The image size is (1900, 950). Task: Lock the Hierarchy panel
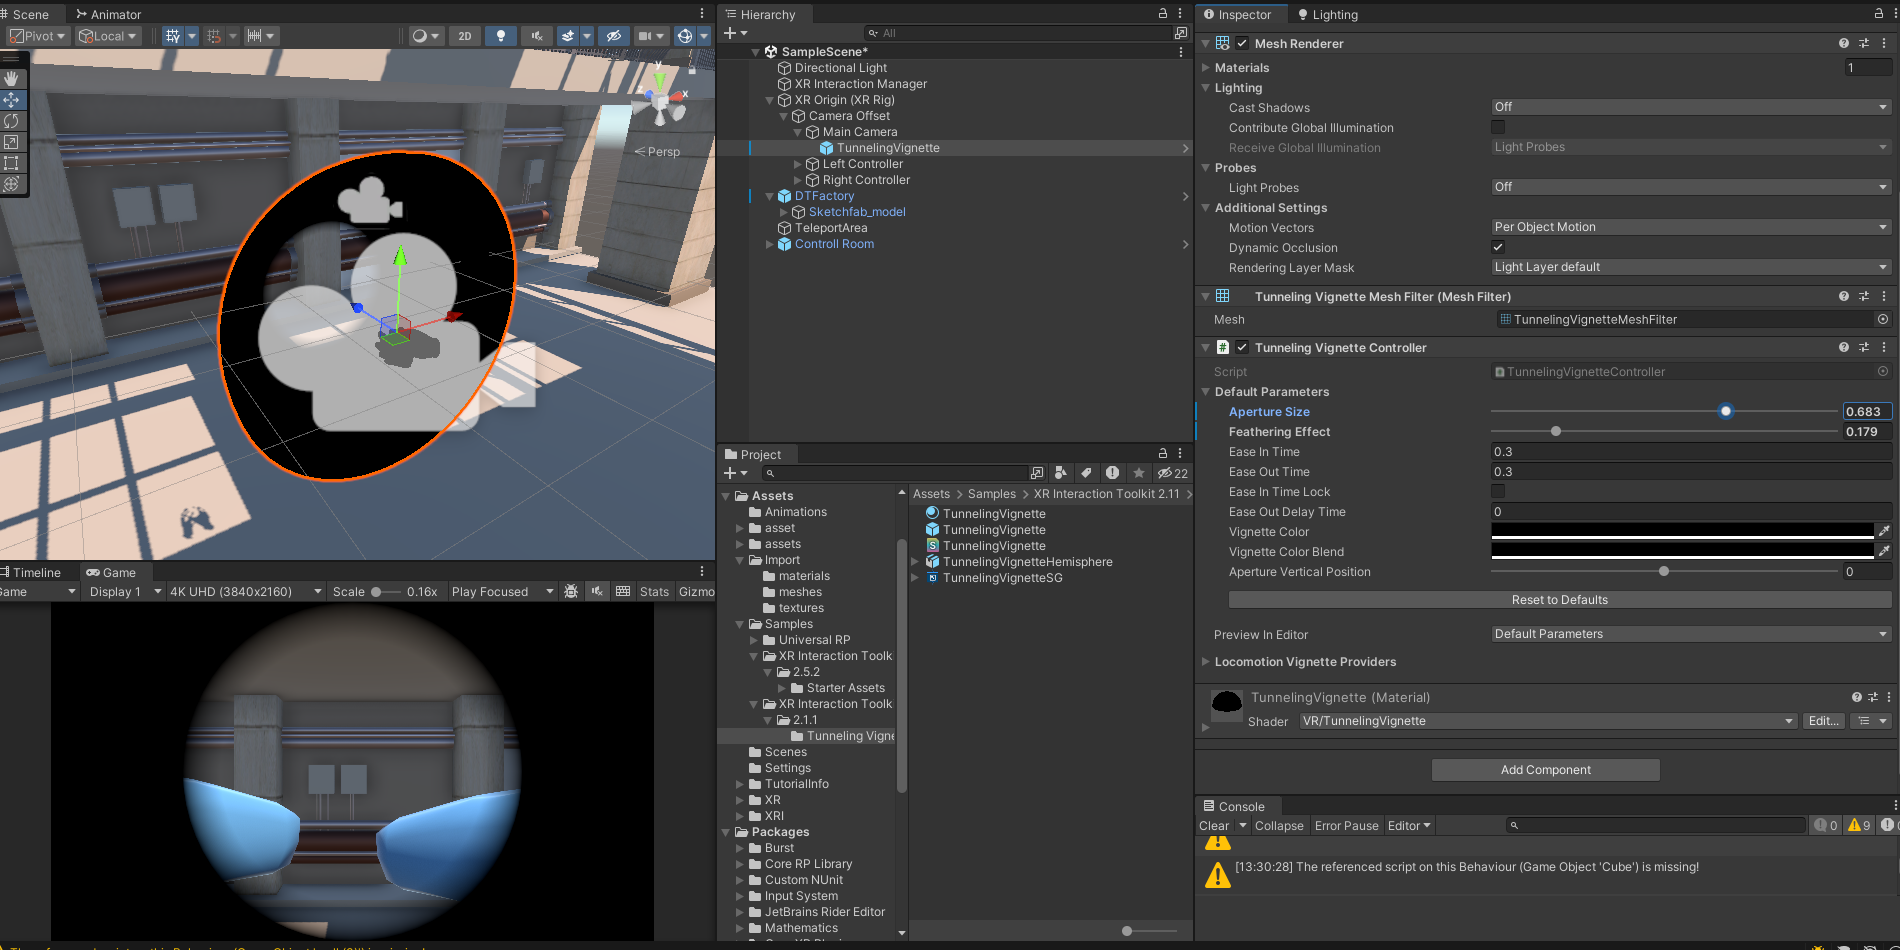[1163, 13]
